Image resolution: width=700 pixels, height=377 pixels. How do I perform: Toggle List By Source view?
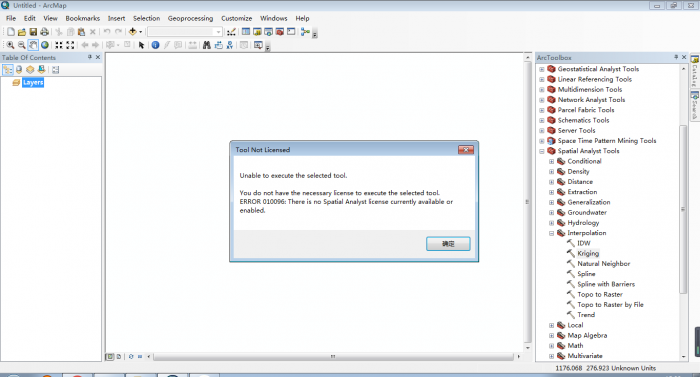19,70
